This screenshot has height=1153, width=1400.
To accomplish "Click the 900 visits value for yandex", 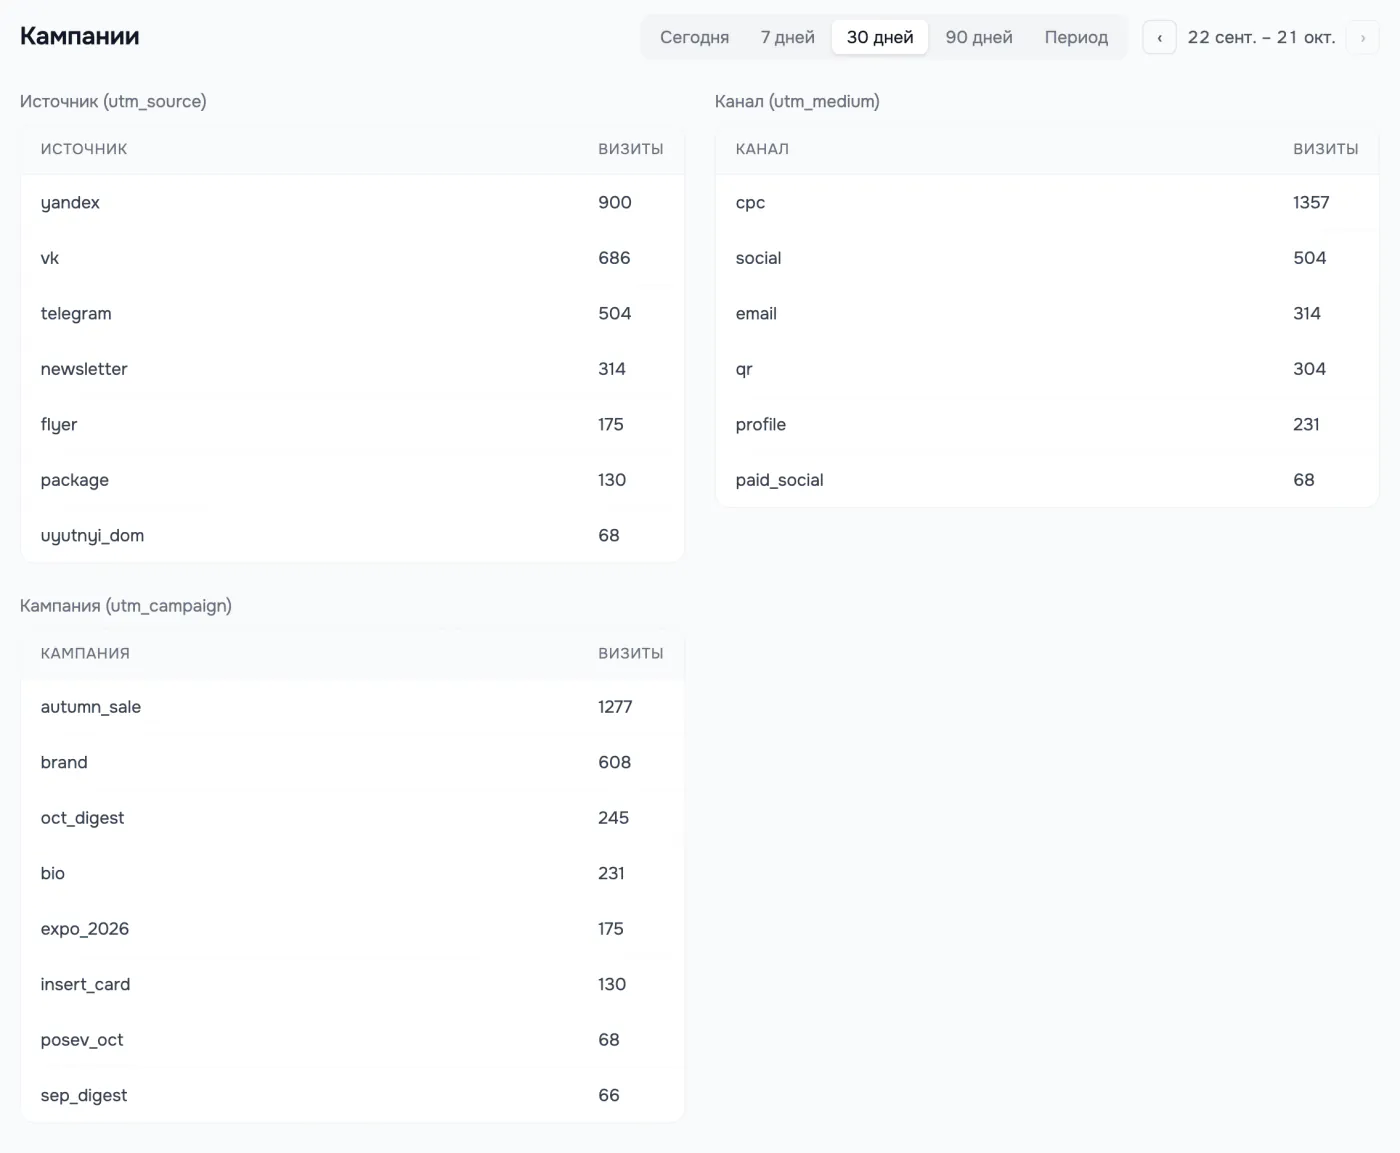I will (x=615, y=202).
